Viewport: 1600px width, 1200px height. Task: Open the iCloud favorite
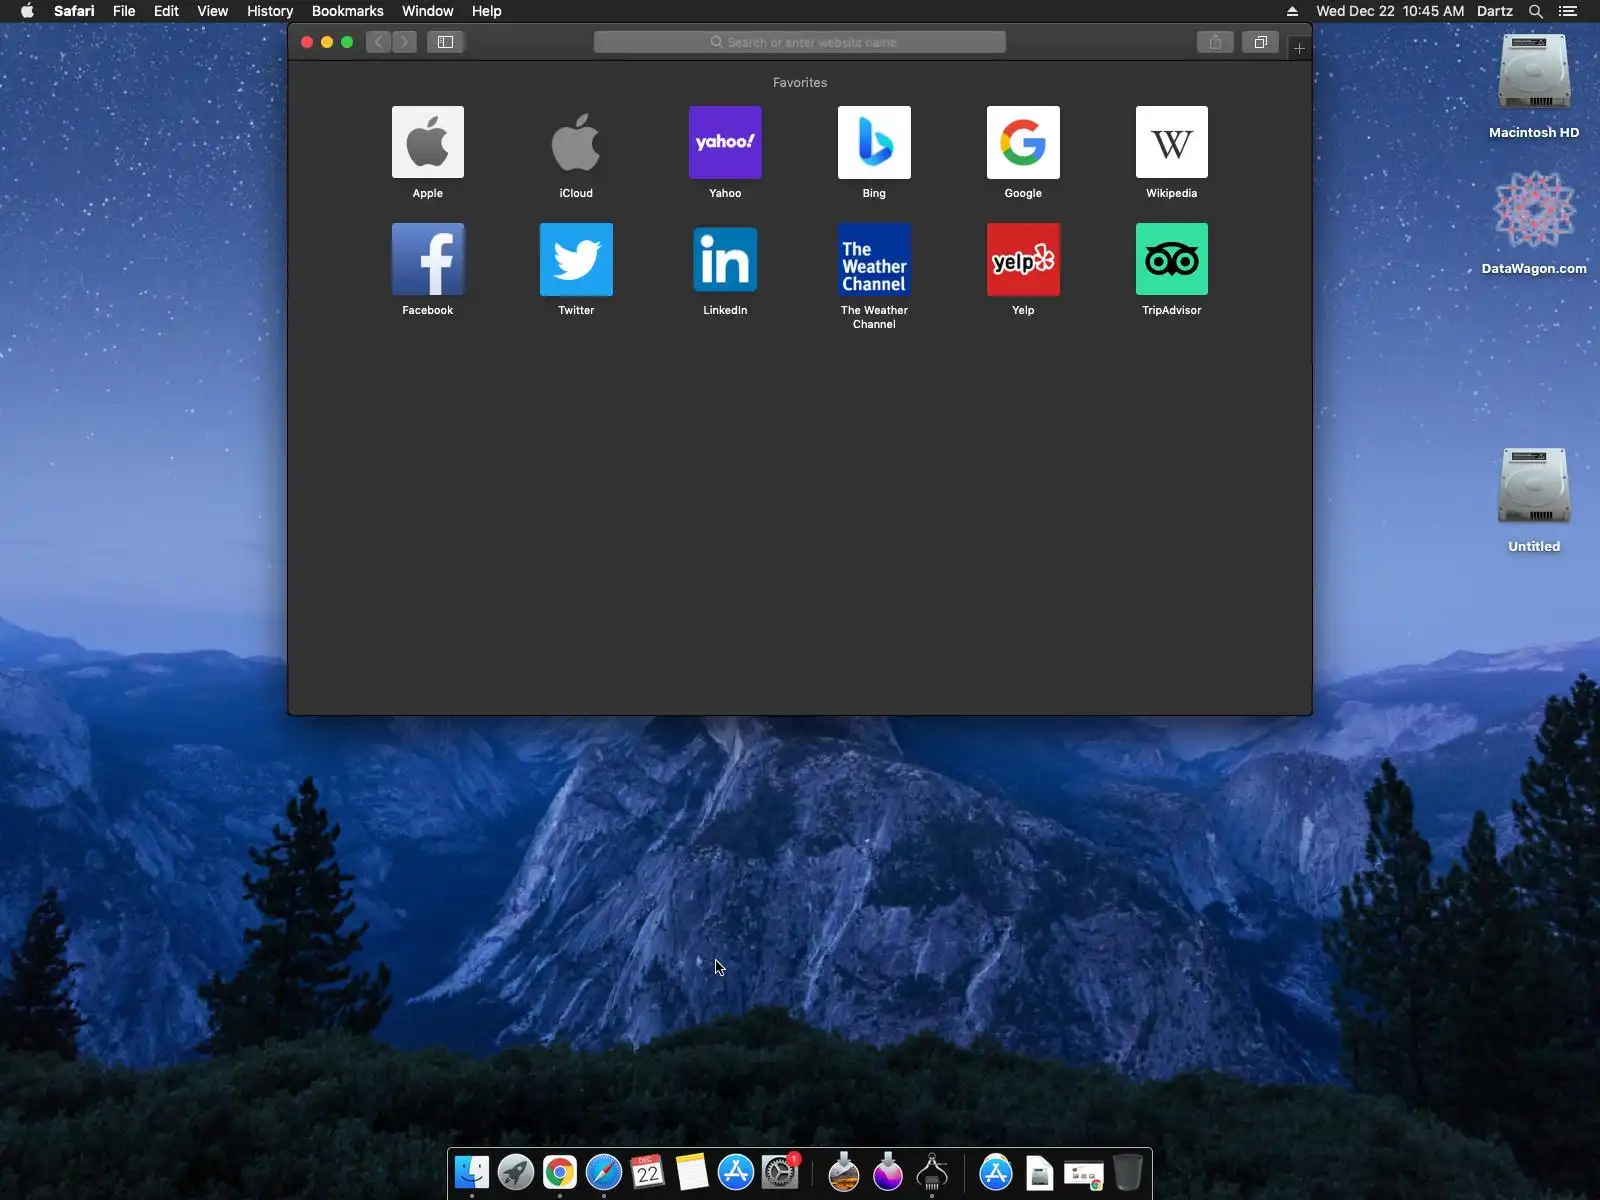point(576,142)
